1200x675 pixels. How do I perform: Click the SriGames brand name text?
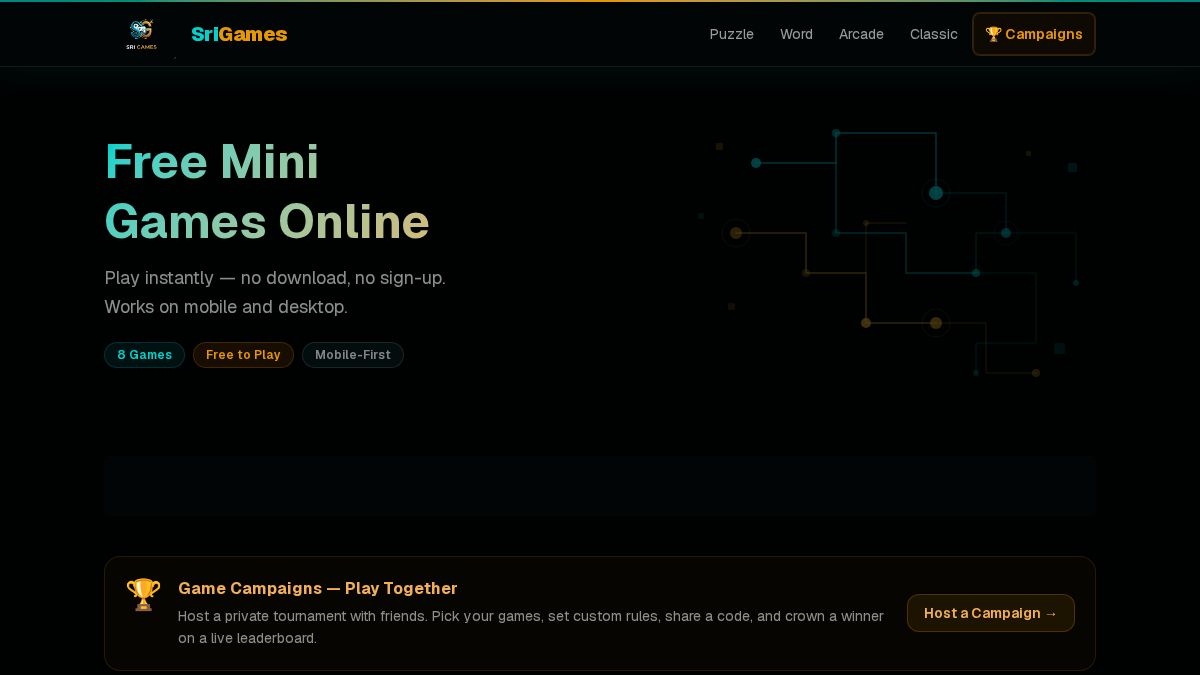click(x=239, y=34)
